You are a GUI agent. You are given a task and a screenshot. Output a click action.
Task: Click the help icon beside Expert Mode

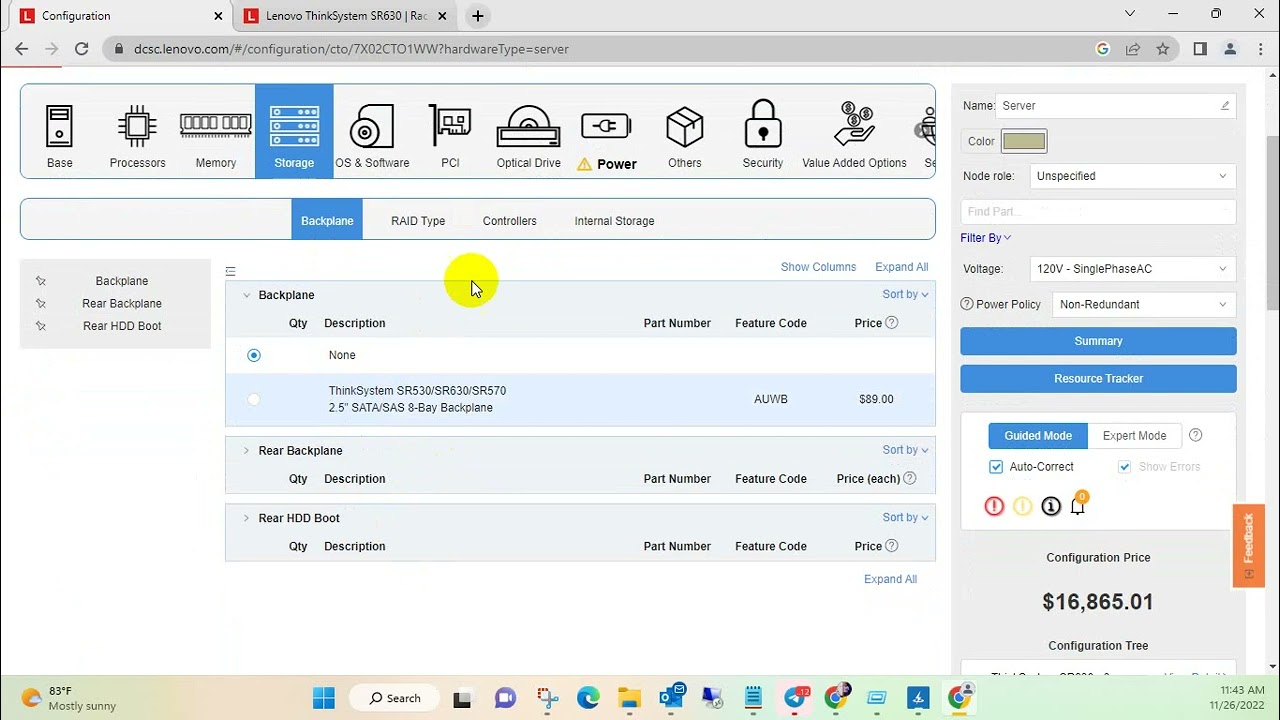point(1195,435)
